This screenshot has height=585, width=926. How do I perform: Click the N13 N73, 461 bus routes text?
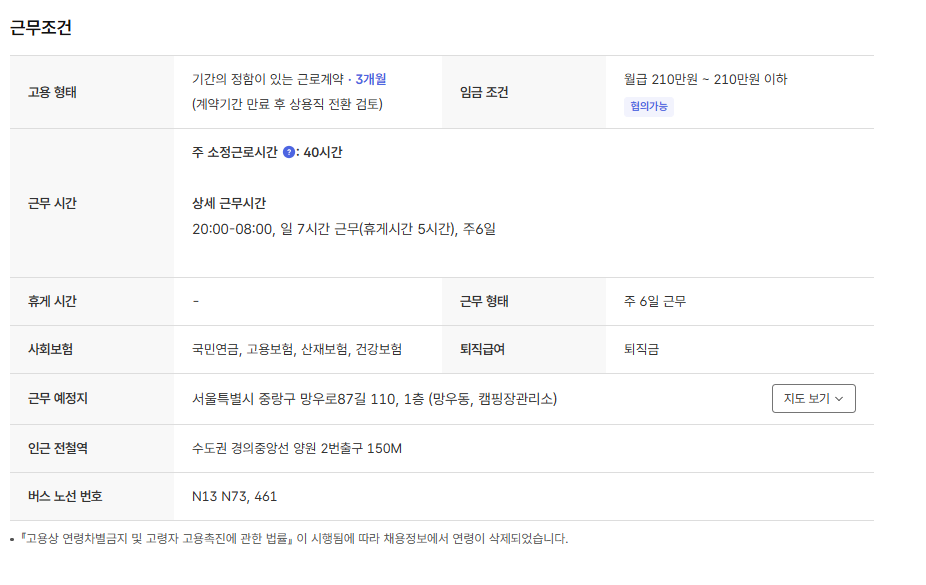click(234, 496)
